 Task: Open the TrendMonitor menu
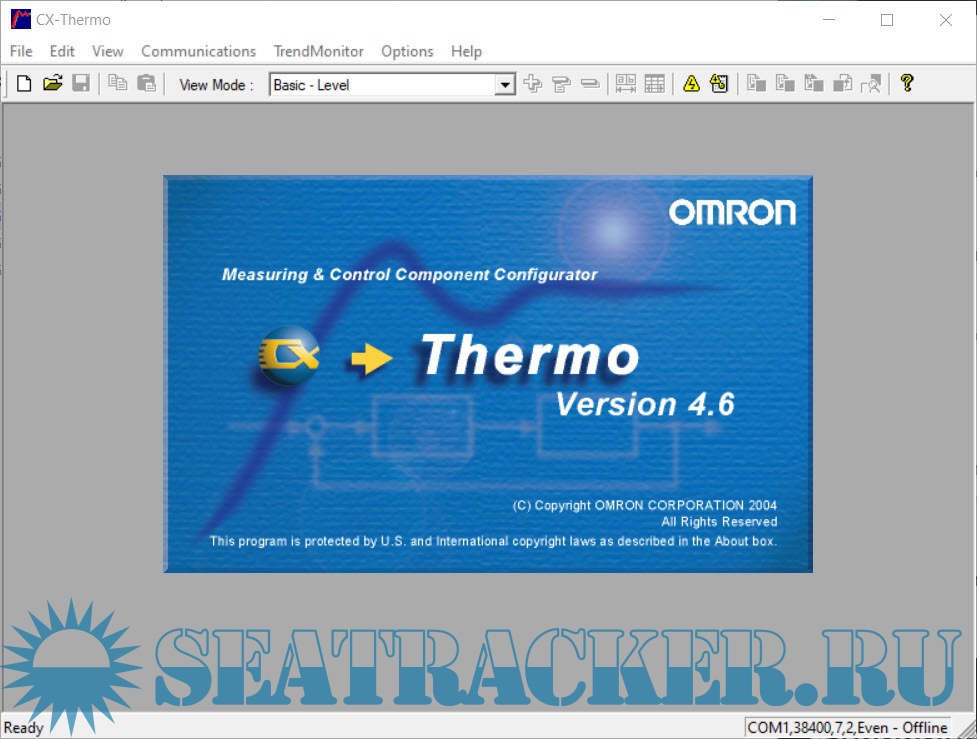tap(318, 51)
